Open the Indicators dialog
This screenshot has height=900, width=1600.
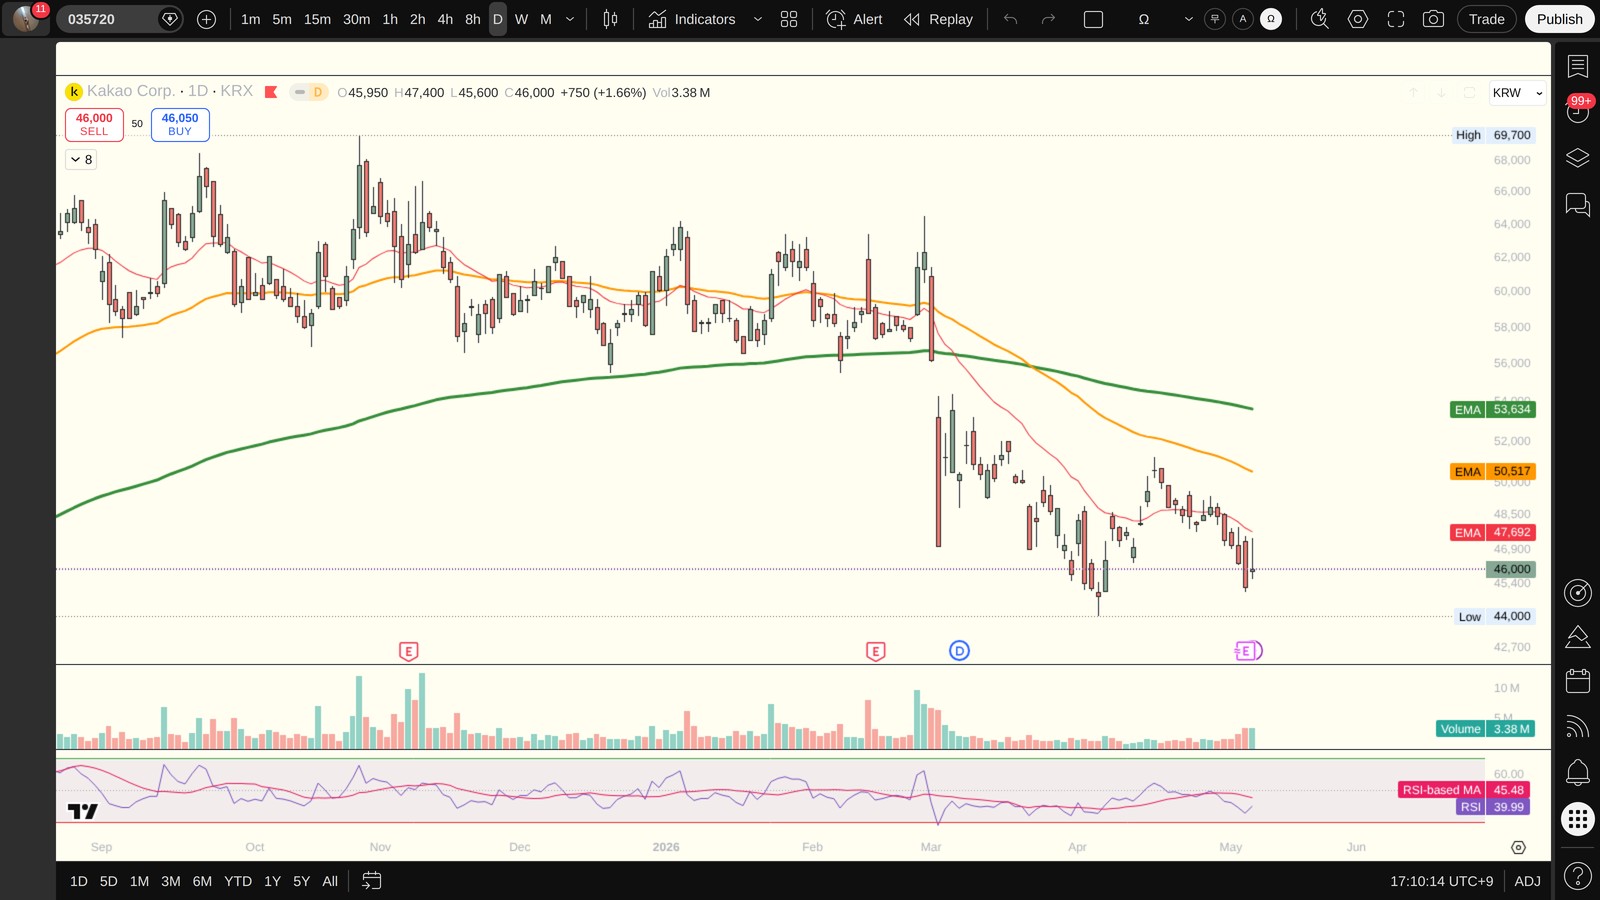tap(692, 19)
